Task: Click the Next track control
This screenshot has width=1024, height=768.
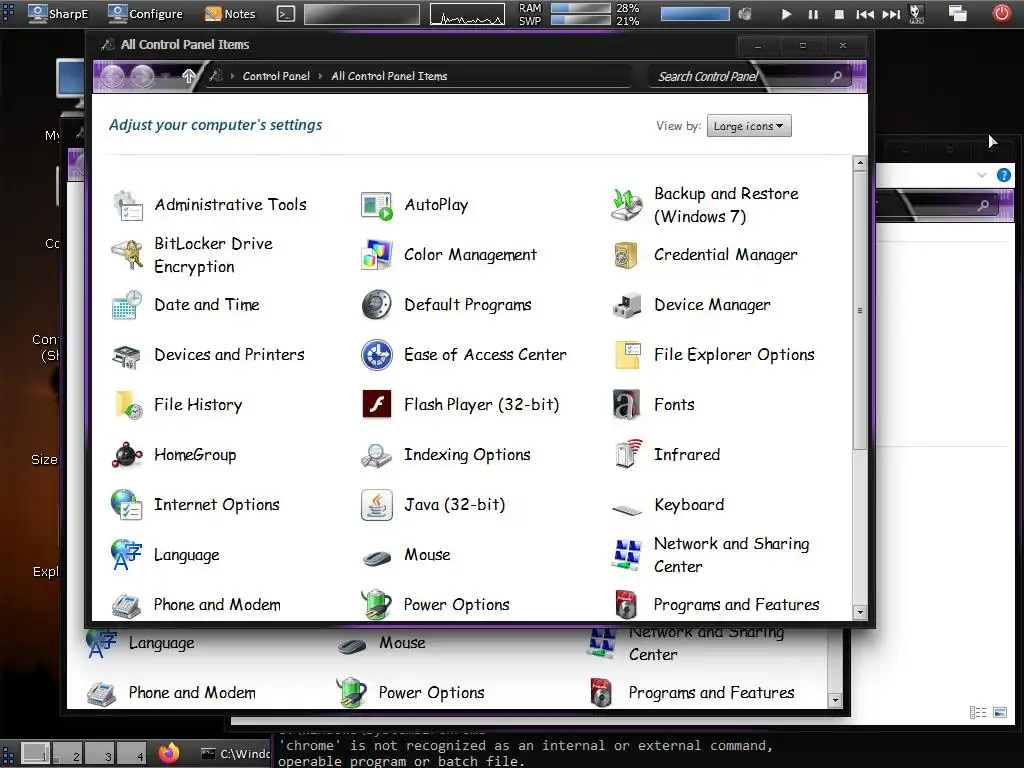Action: coord(891,14)
